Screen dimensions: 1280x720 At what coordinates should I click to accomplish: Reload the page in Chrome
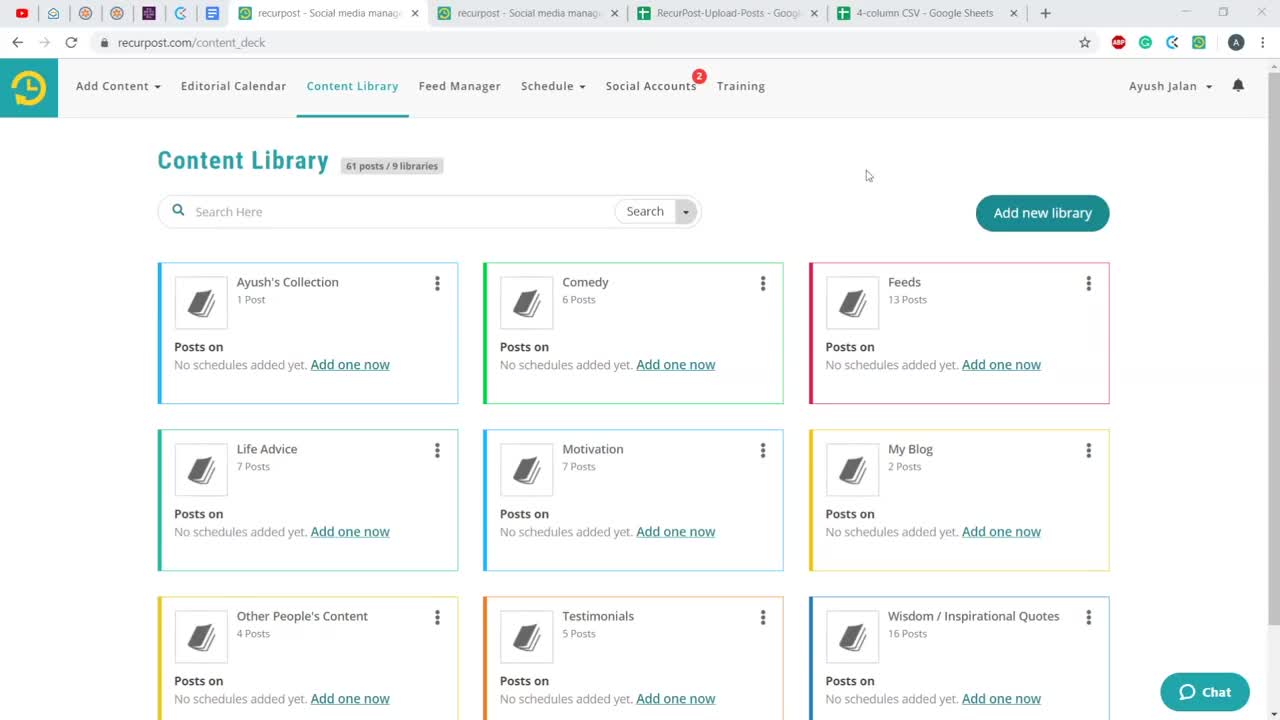tap(71, 42)
